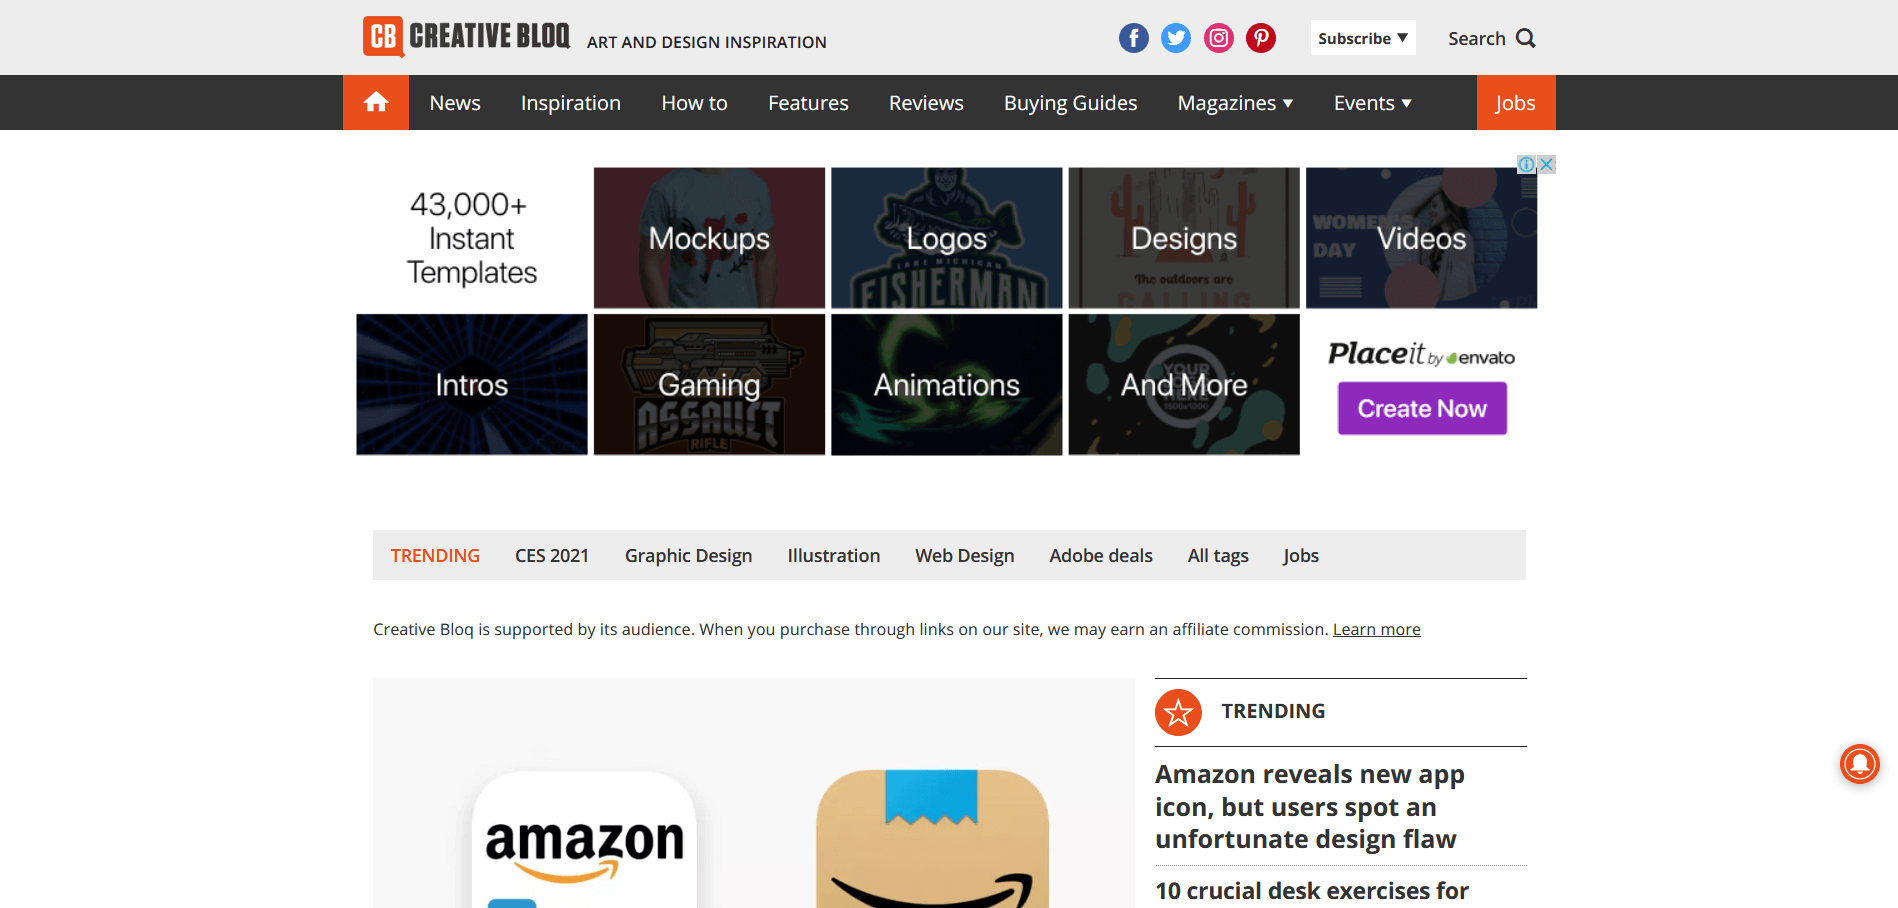Go to the Home icon in navigation

click(376, 102)
